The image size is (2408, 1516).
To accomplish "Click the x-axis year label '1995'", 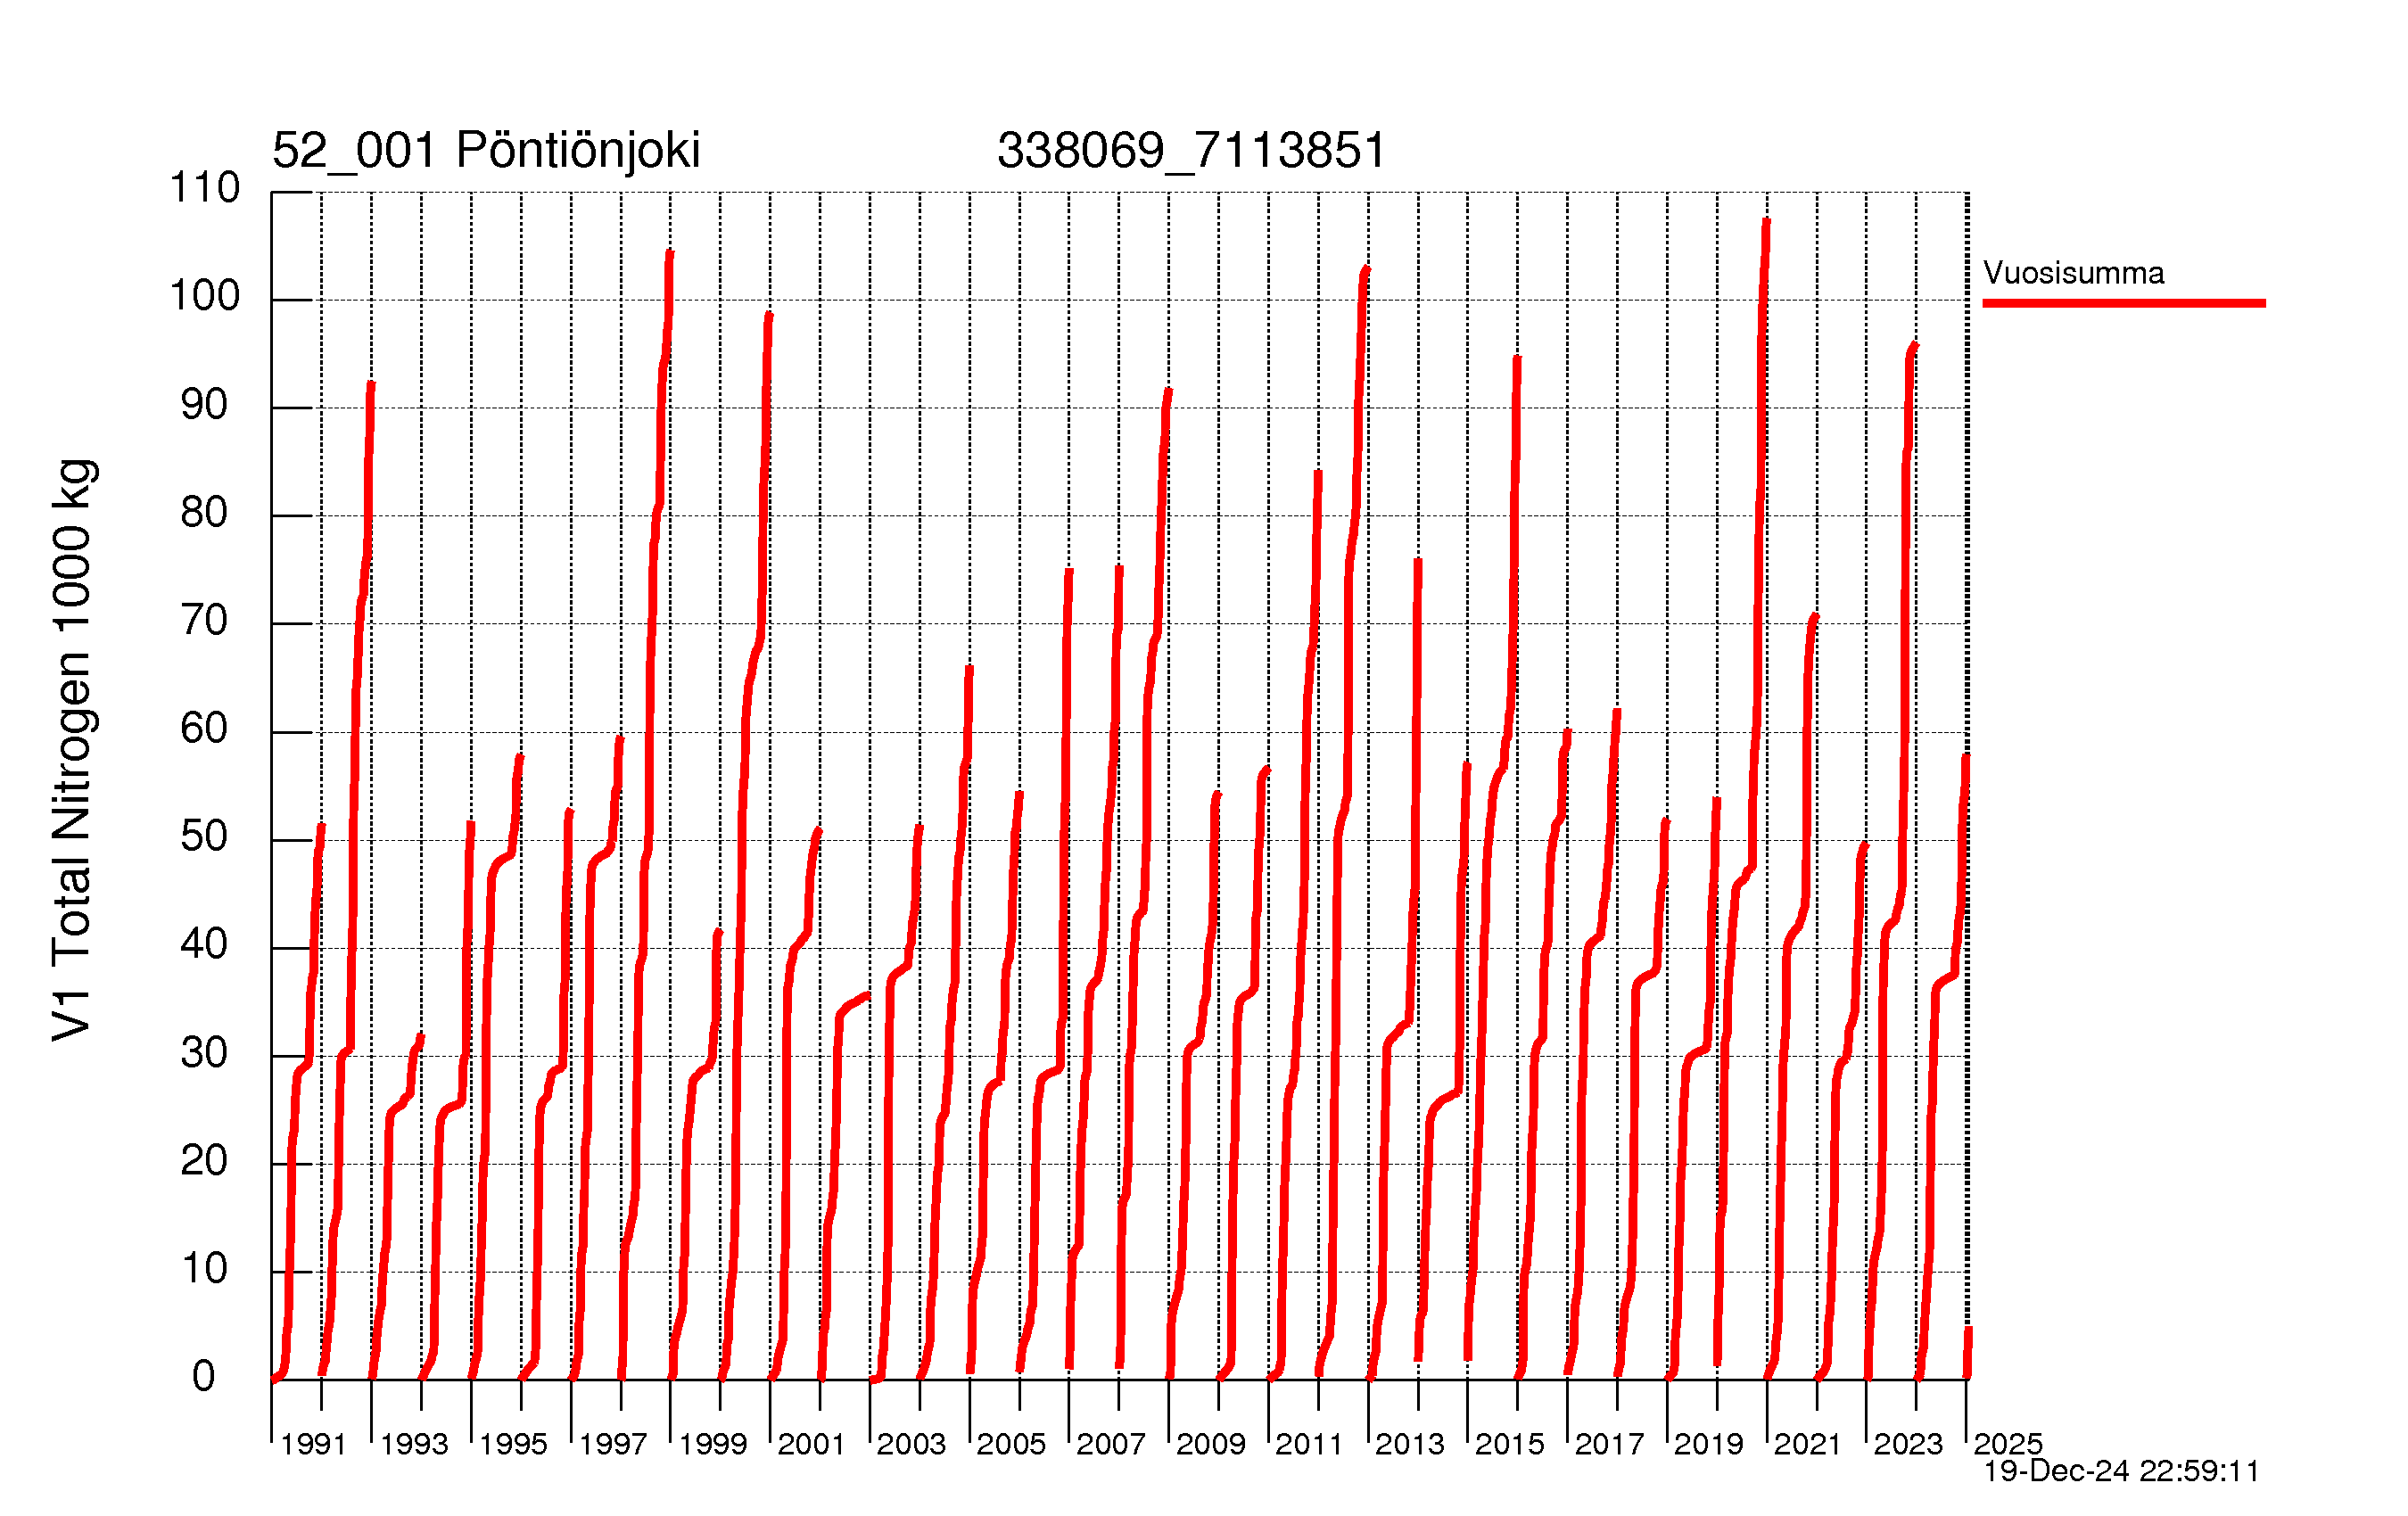I will point(513,1444).
